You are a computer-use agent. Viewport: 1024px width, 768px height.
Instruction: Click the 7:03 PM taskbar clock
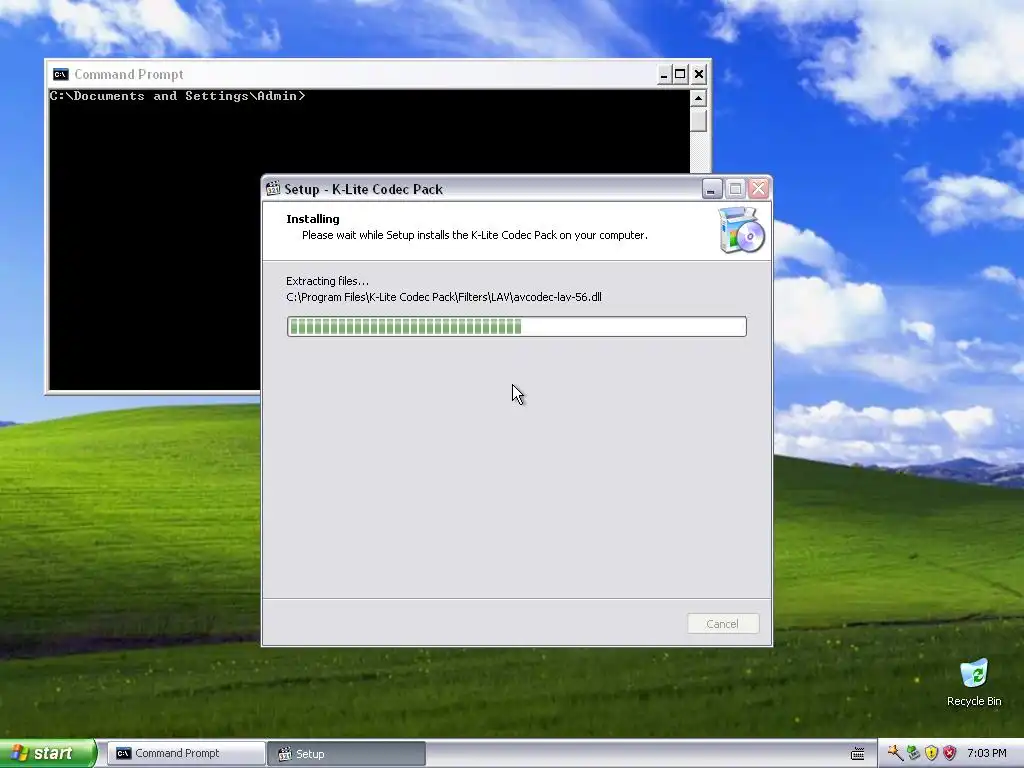[x=987, y=754]
